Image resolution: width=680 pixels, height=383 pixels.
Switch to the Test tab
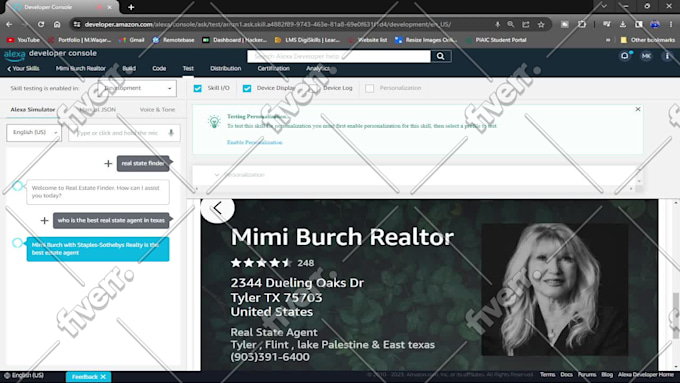188,69
